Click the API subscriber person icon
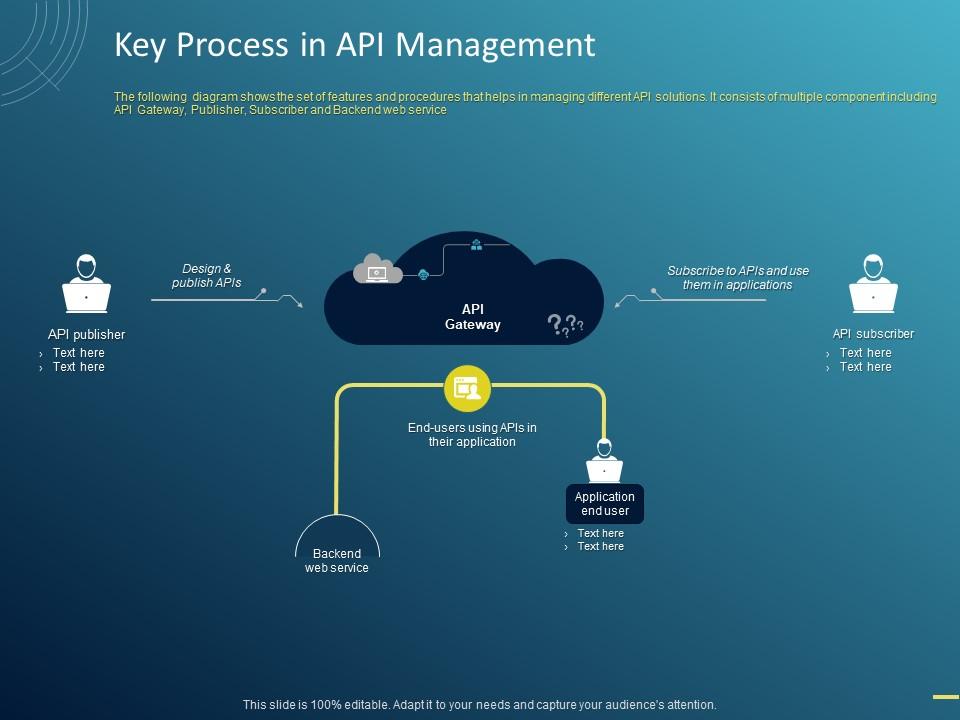The width and height of the screenshot is (960, 720). click(x=873, y=283)
